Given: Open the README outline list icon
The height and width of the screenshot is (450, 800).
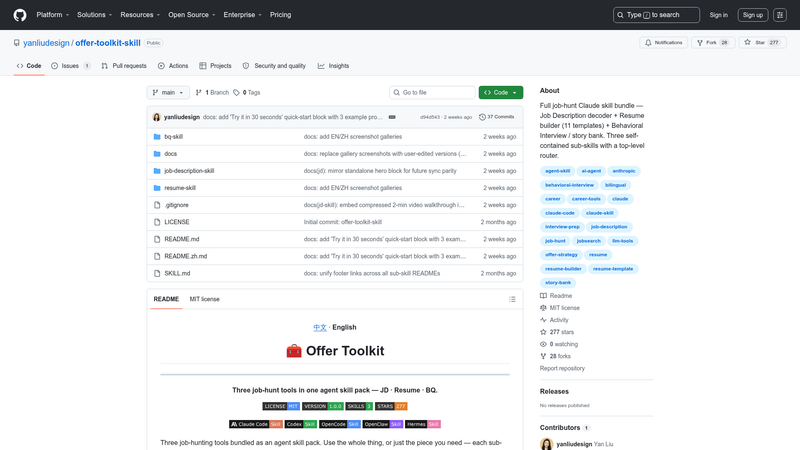Looking at the screenshot, I should click(512, 299).
